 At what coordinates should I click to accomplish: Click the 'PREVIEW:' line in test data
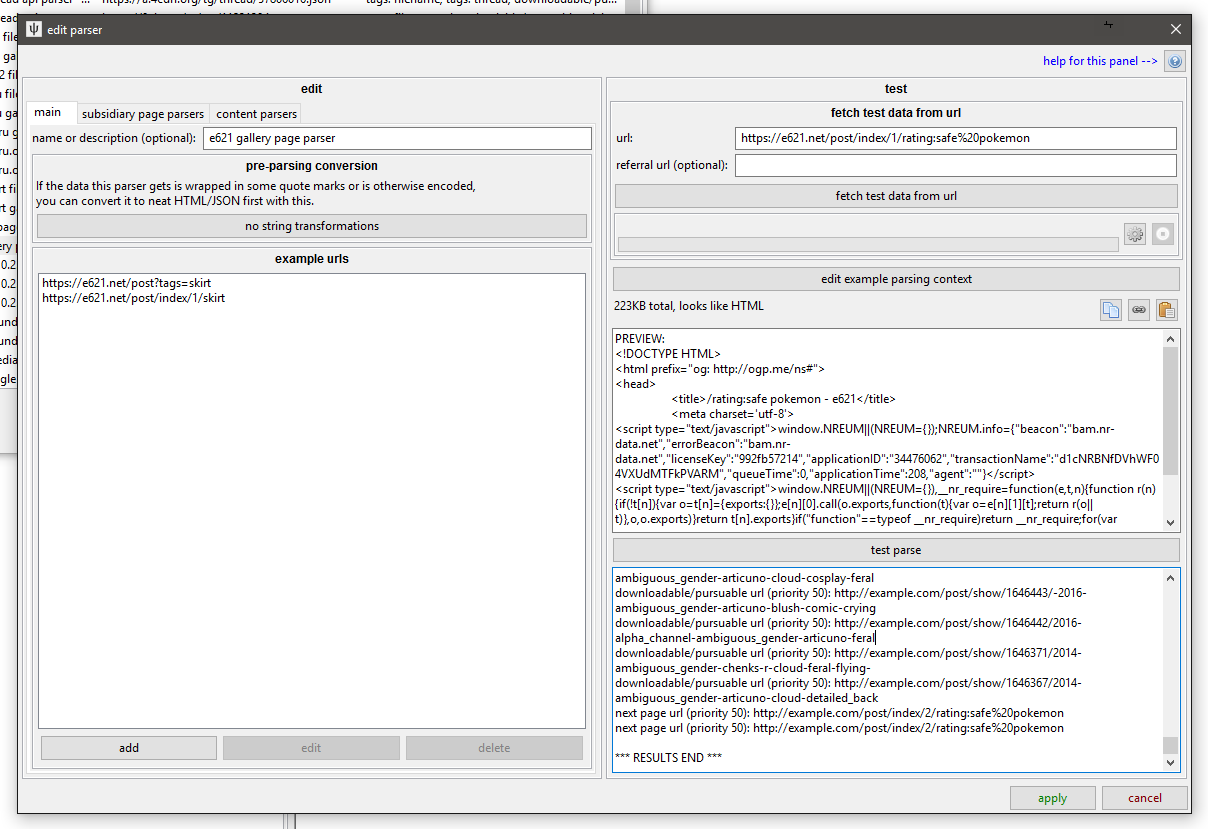click(640, 339)
